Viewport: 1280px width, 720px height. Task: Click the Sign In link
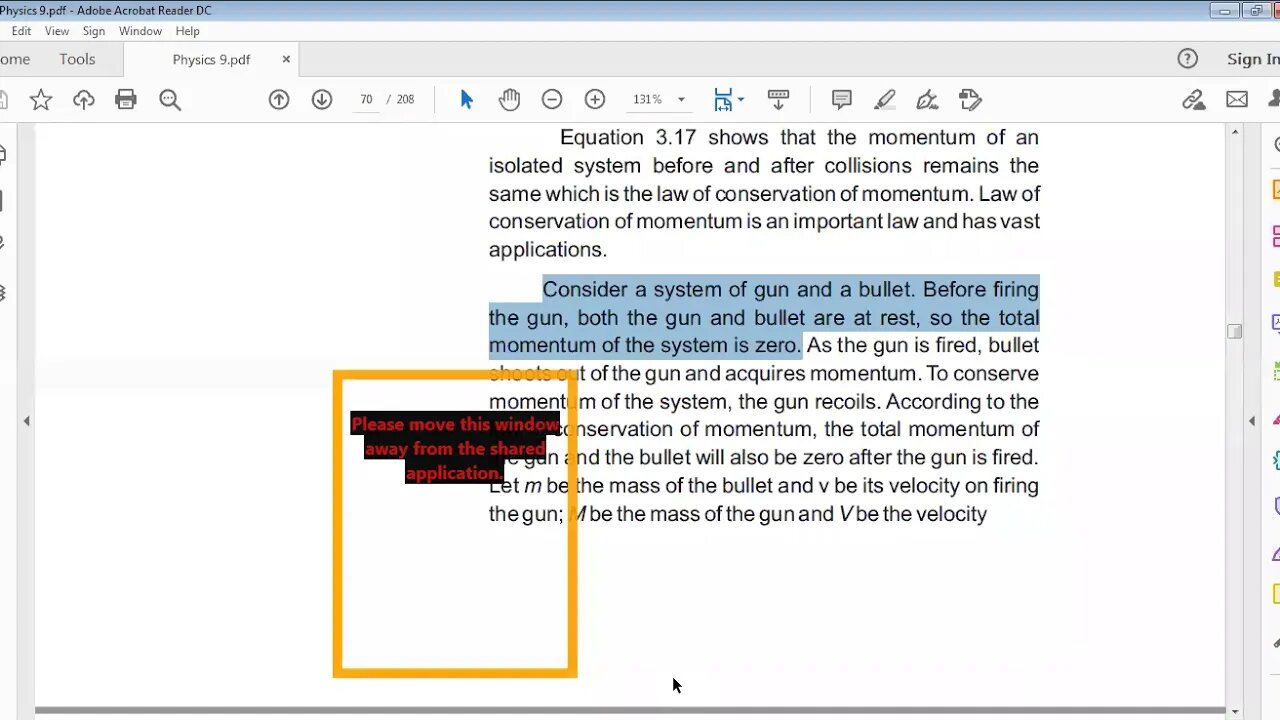coord(1253,59)
